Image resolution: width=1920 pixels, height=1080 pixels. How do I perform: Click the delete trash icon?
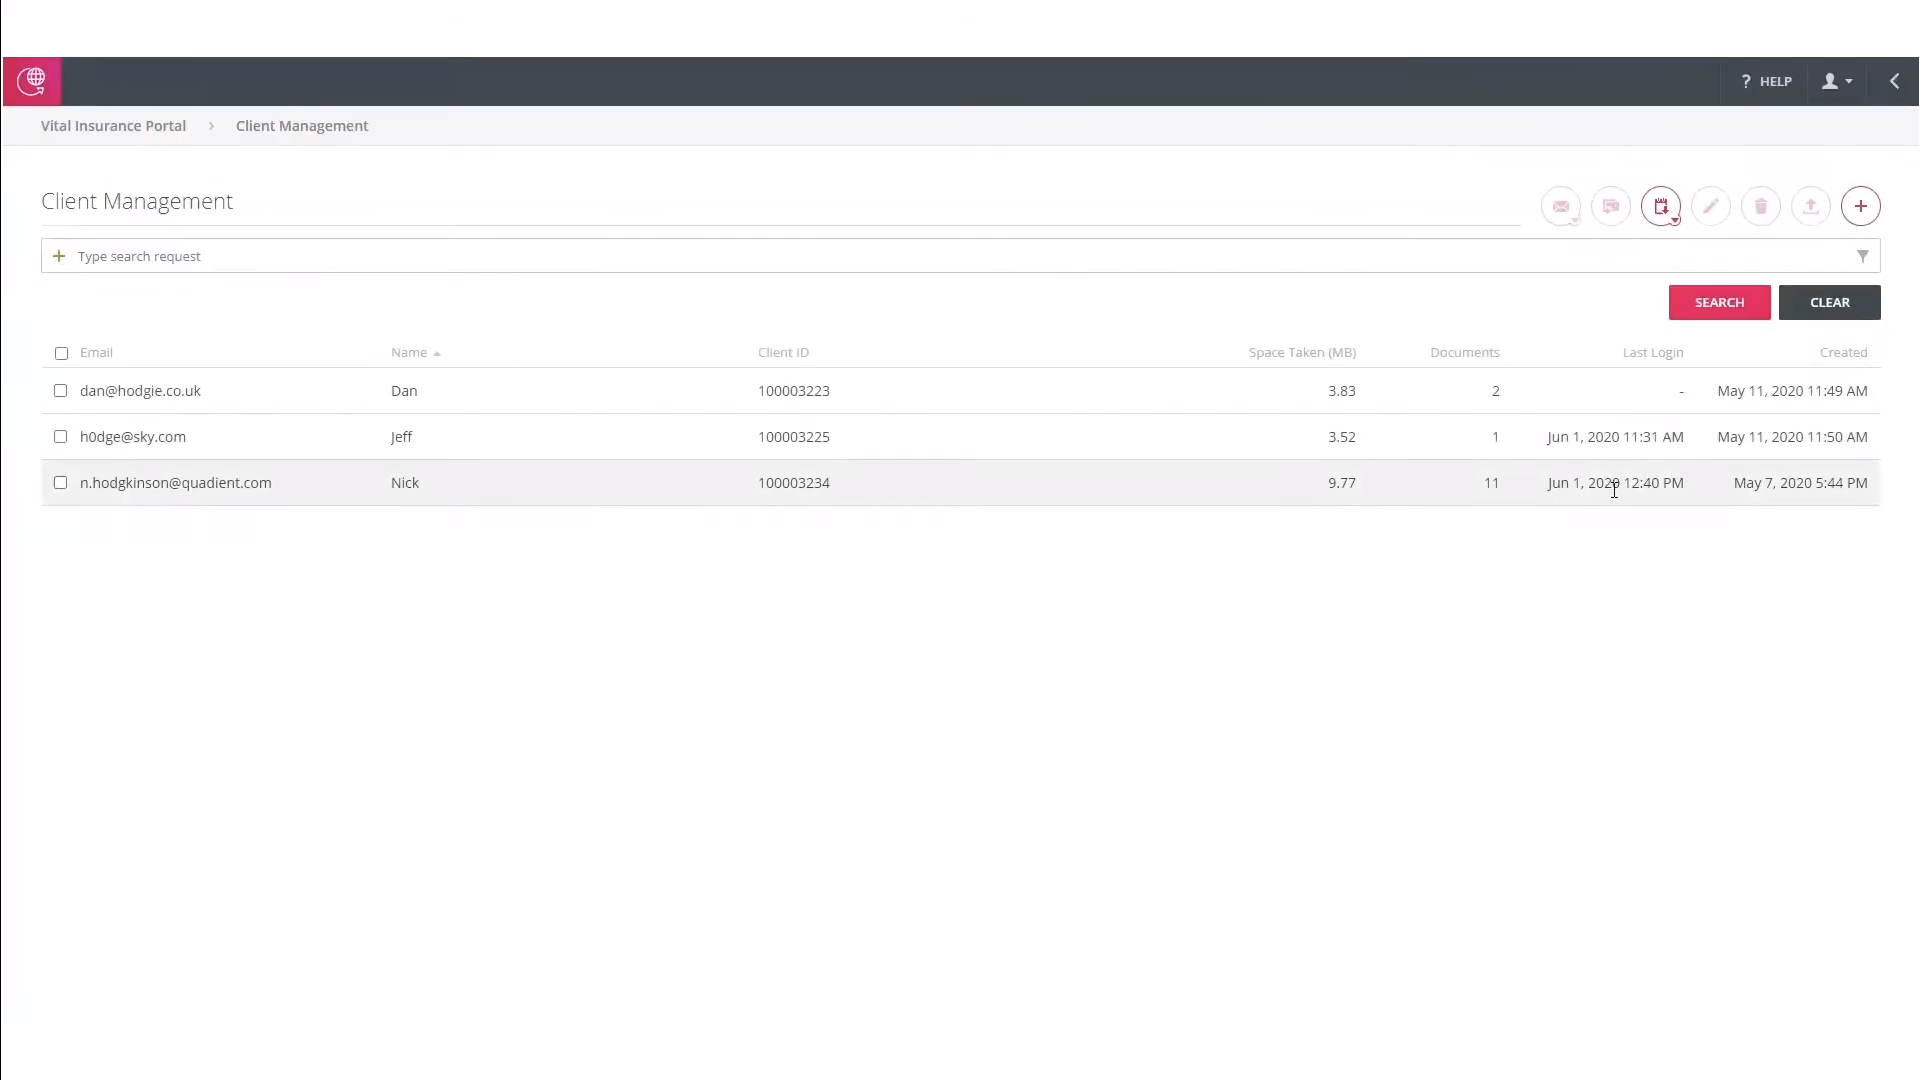[x=1760, y=206]
